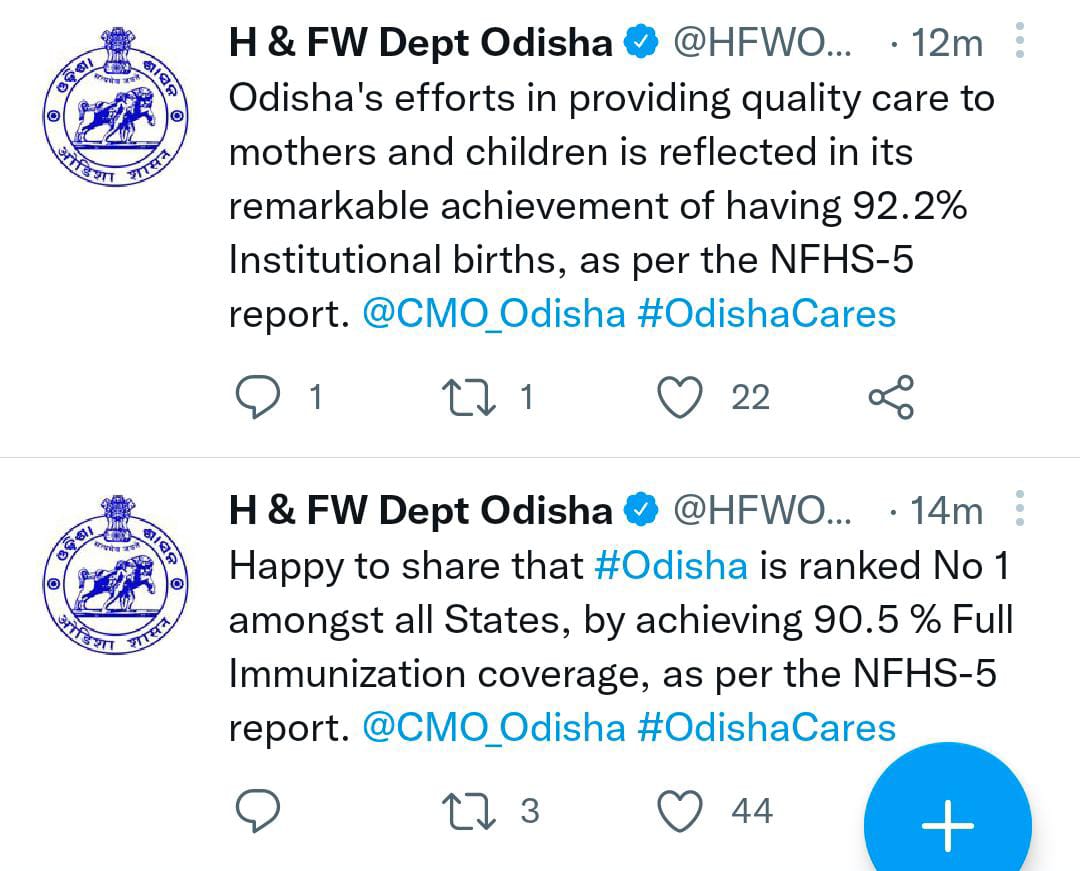Open #OdishaCares hashtag in second tweet
This screenshot has height=871, width=1080.
767,728
